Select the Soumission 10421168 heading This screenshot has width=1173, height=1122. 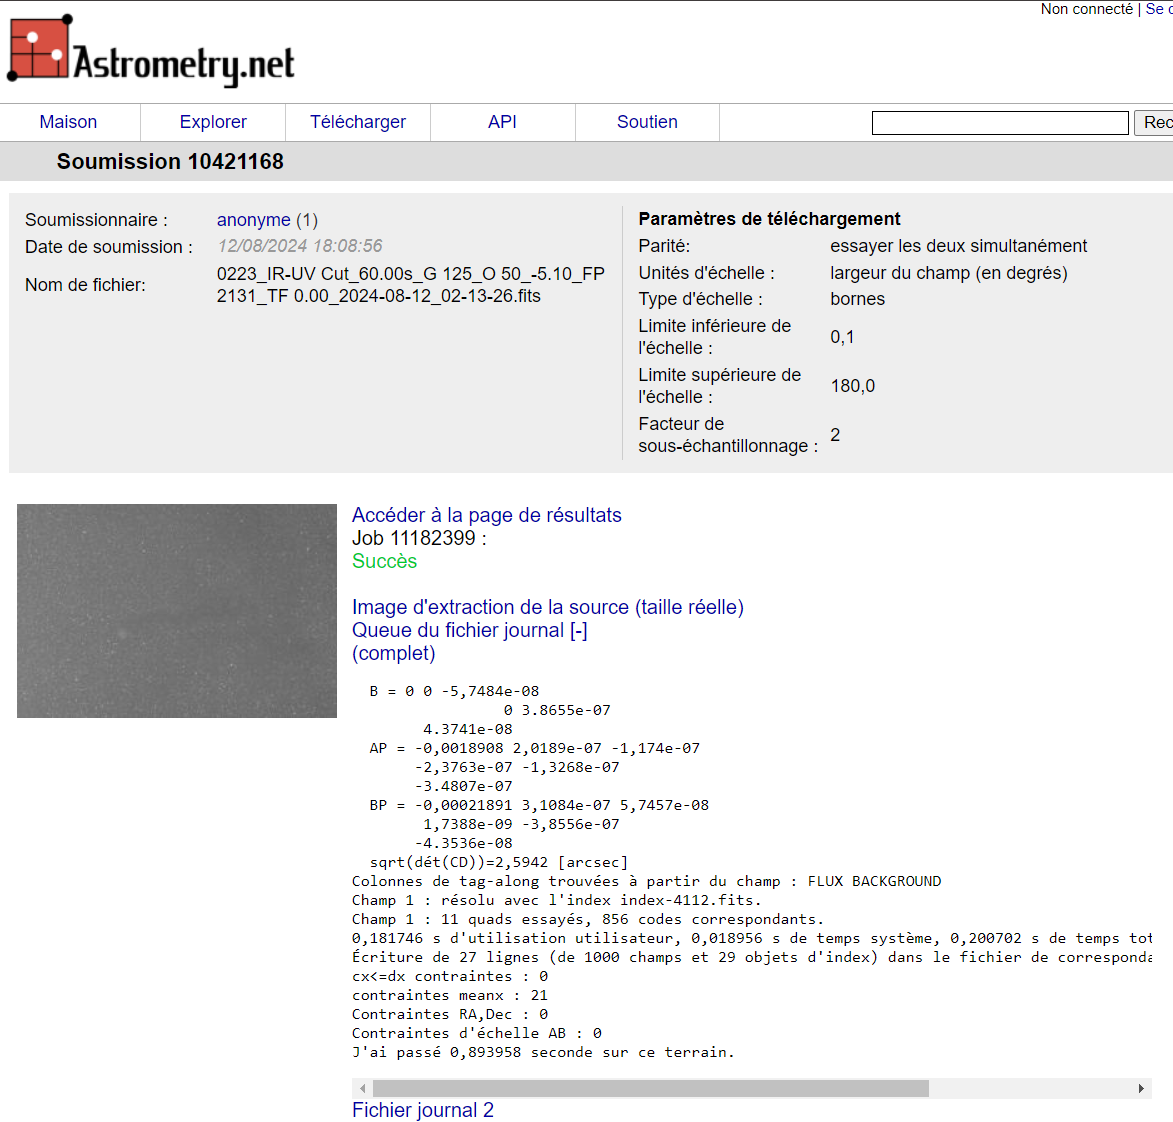[170, 162]
